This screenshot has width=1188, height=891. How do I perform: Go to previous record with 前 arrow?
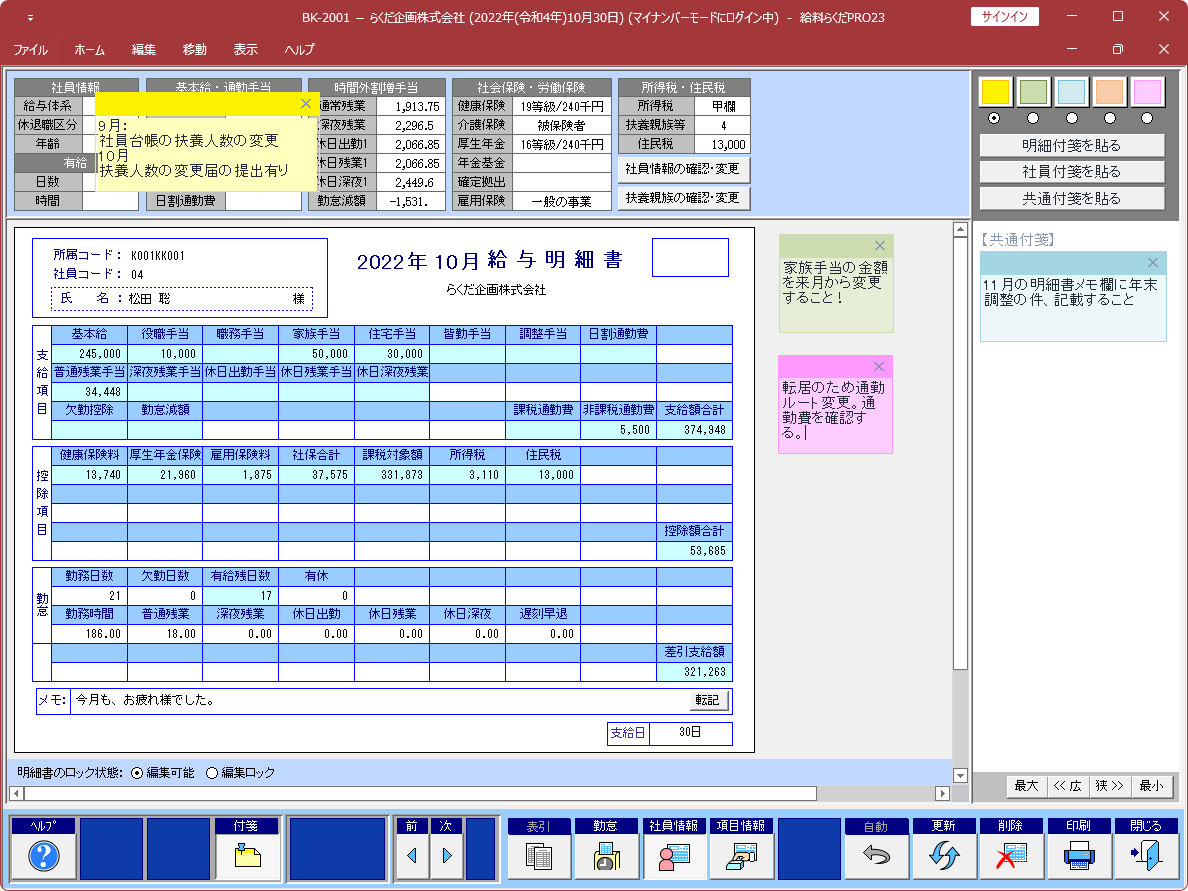point(412,856)
